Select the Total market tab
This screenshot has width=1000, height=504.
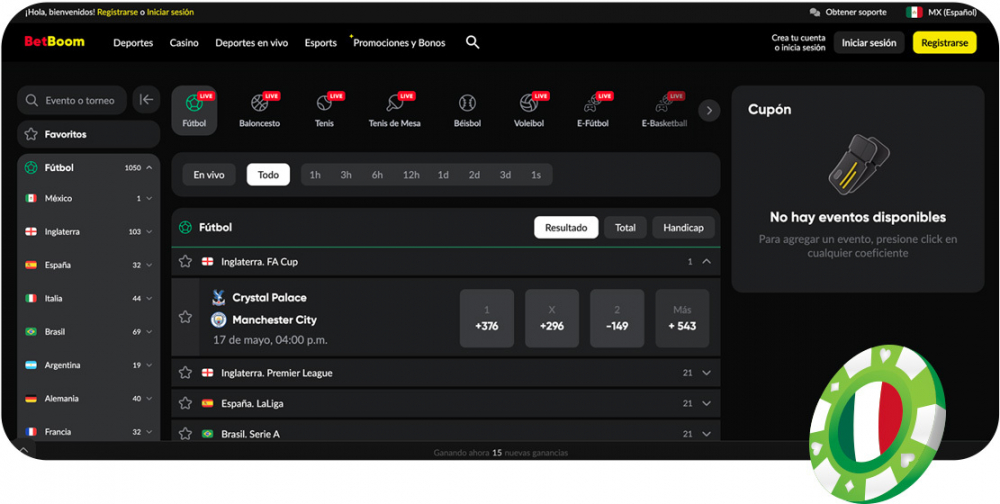tap(625, 228)
